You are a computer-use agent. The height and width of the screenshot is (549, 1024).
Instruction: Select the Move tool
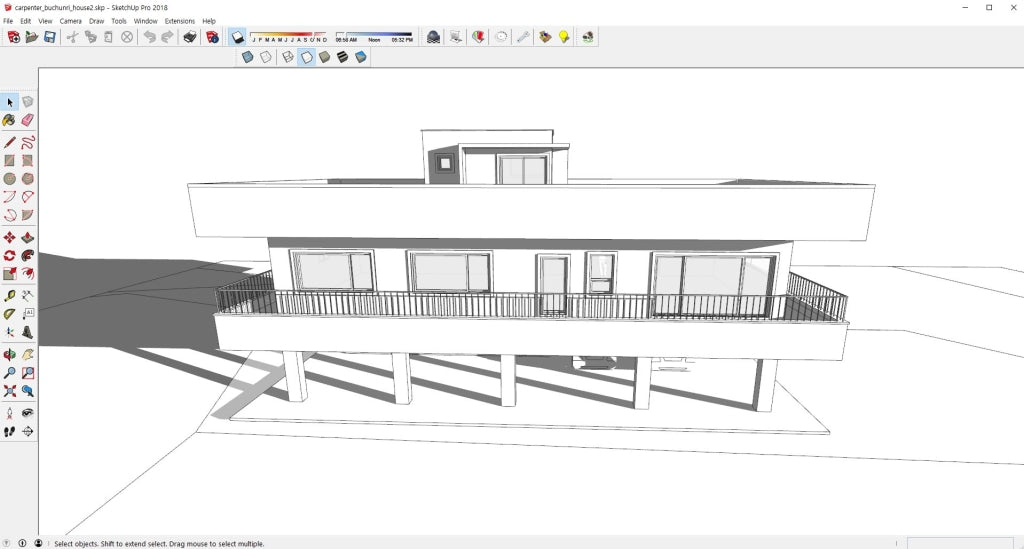[x=9, y=238]
